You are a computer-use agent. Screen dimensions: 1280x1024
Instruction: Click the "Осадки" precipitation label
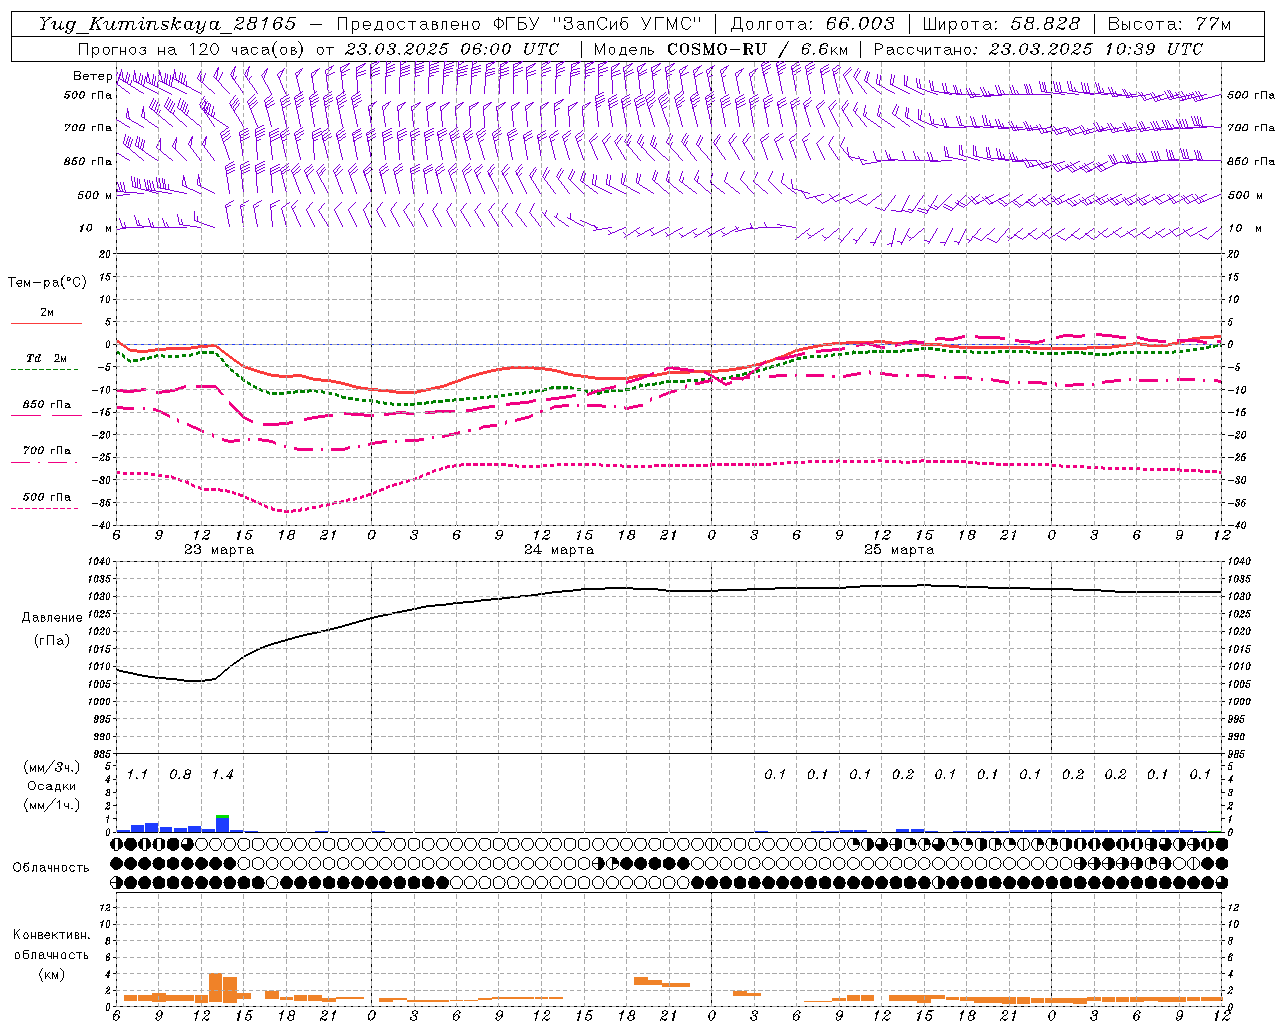coord(51,786)
